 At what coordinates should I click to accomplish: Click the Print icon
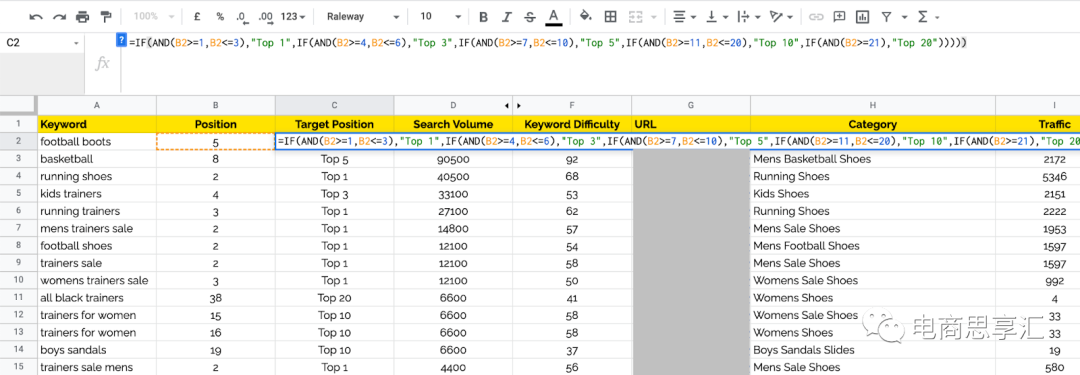(83, 16)
